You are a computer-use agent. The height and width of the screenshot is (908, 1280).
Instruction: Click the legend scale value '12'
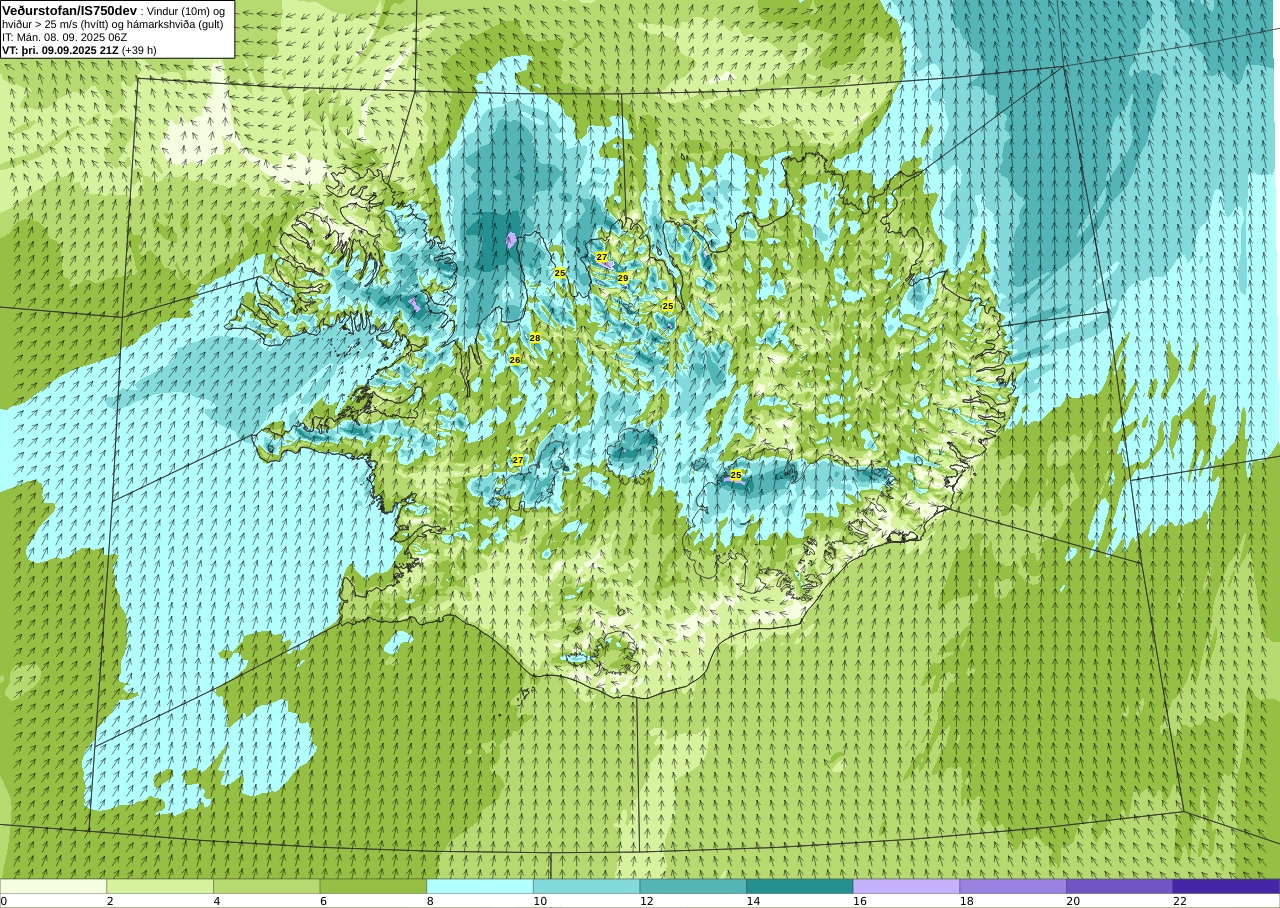click(x=647, y=901)
